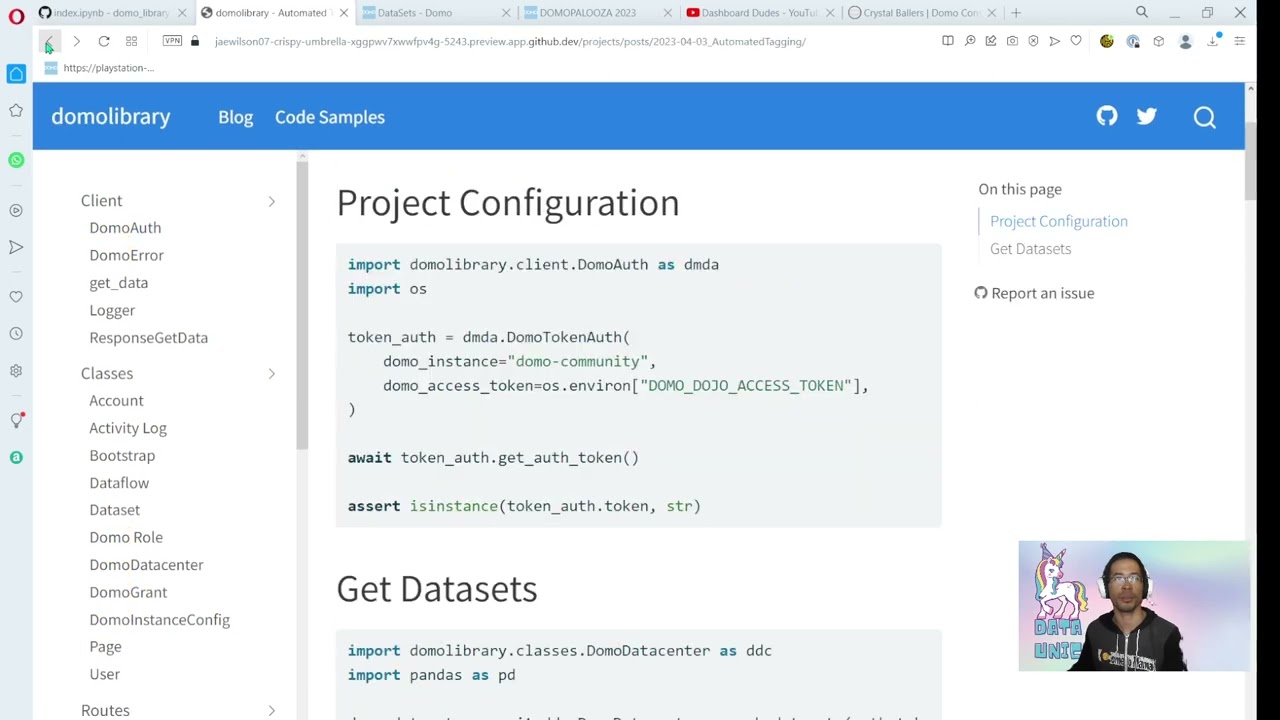Open the cube extensions icon
This screenshot has width=1280, height=720.
pos(1159,41)
